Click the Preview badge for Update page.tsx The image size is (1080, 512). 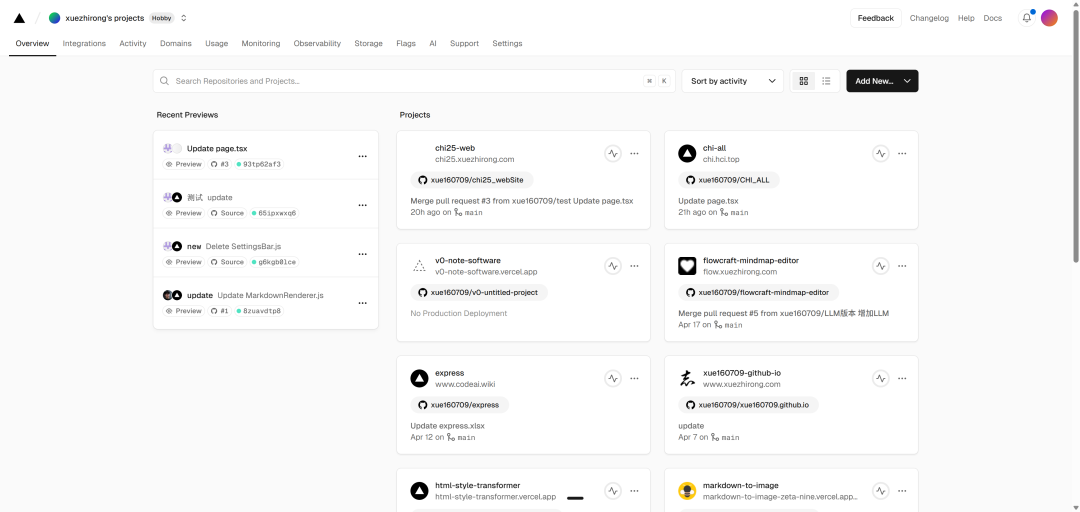click(x=184, y=165)
